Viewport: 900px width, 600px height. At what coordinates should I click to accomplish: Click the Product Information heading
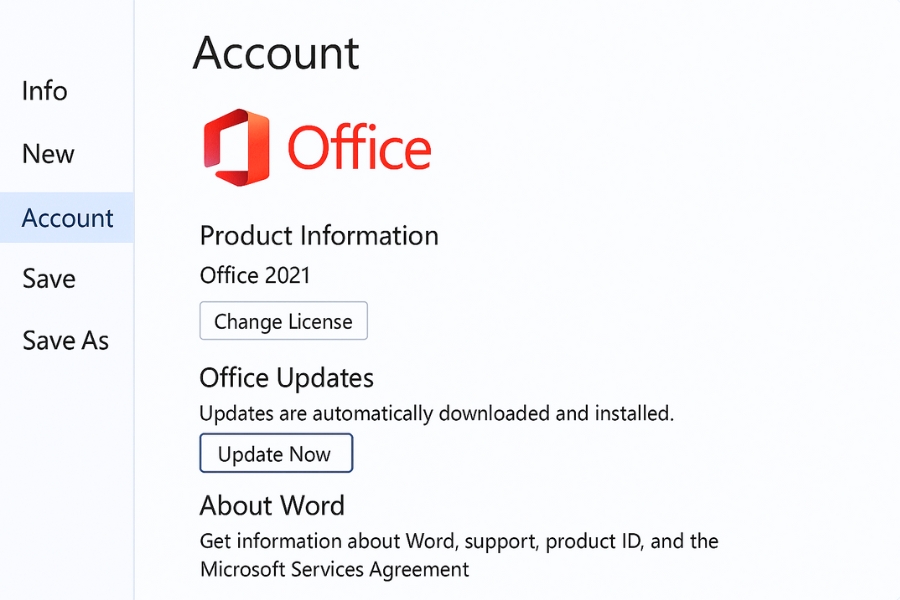click(x=319, y=236)
